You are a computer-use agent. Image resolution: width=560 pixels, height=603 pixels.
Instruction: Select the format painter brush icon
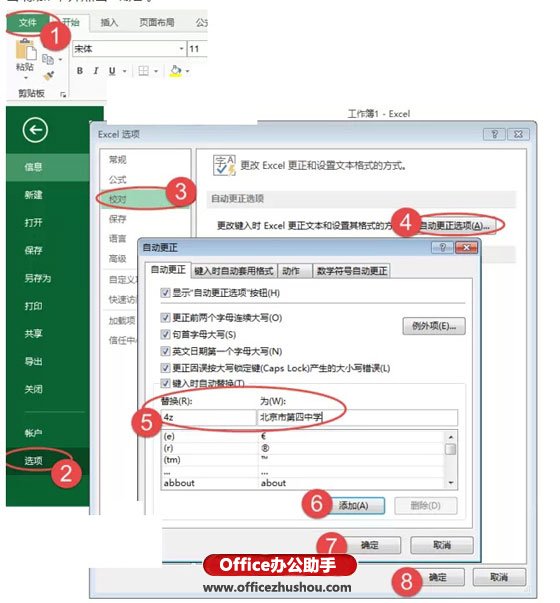click(48, 75)
